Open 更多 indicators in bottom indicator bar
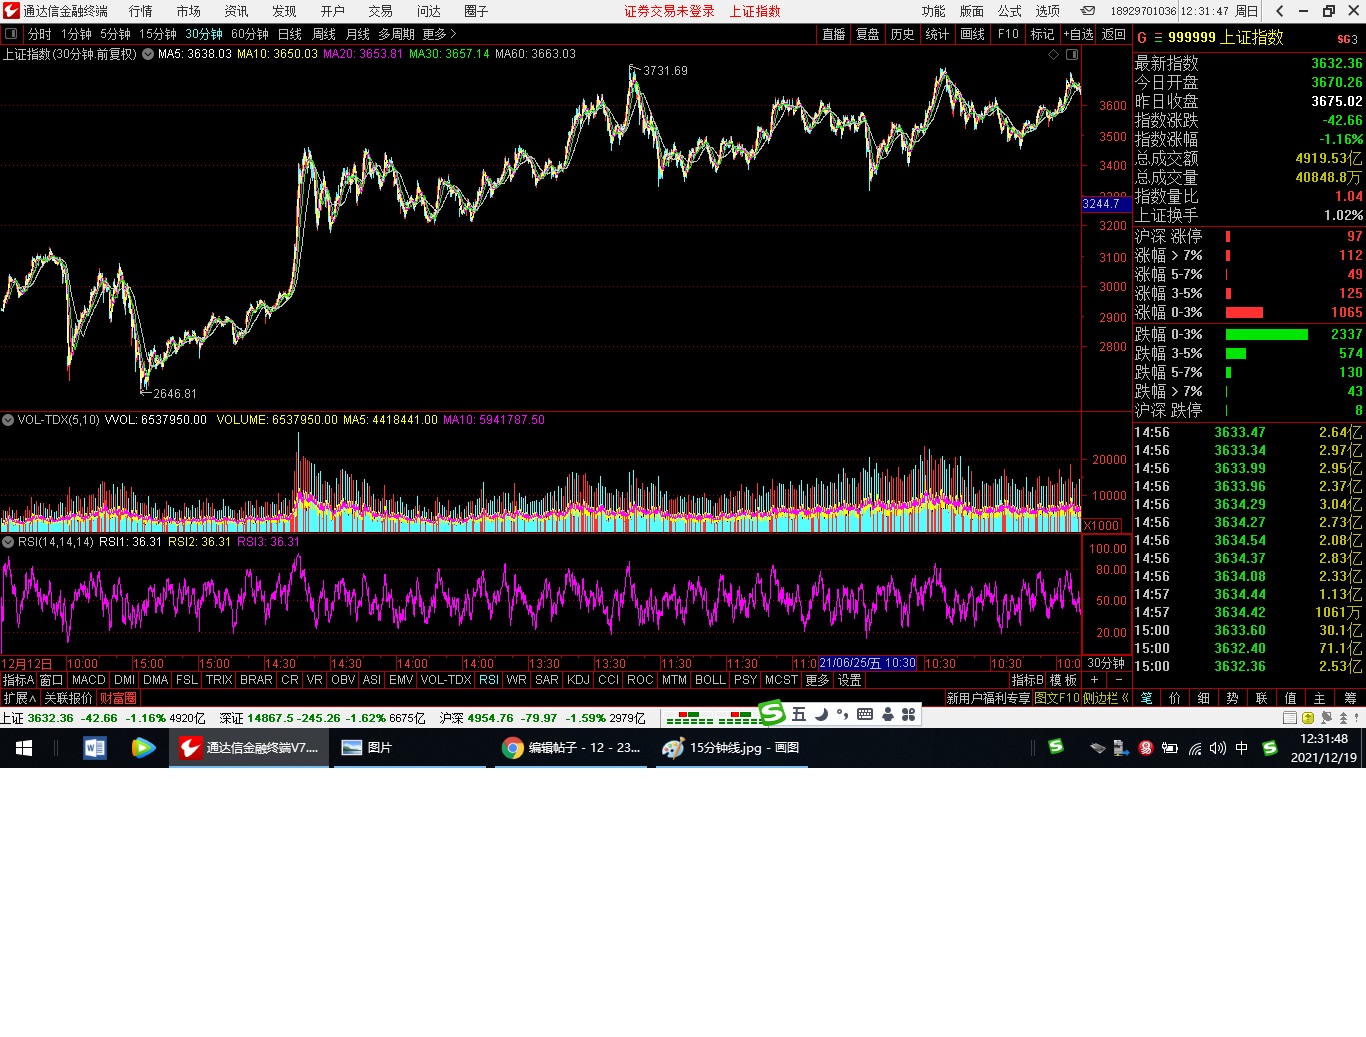This screenshot has height=1037, width=1366. (817, 680)
